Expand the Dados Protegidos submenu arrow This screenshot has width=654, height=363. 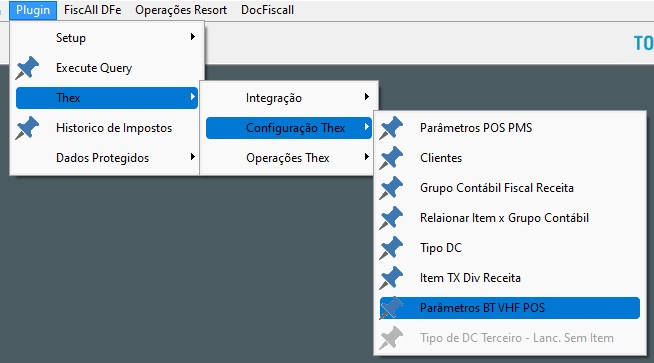(192, 157)
